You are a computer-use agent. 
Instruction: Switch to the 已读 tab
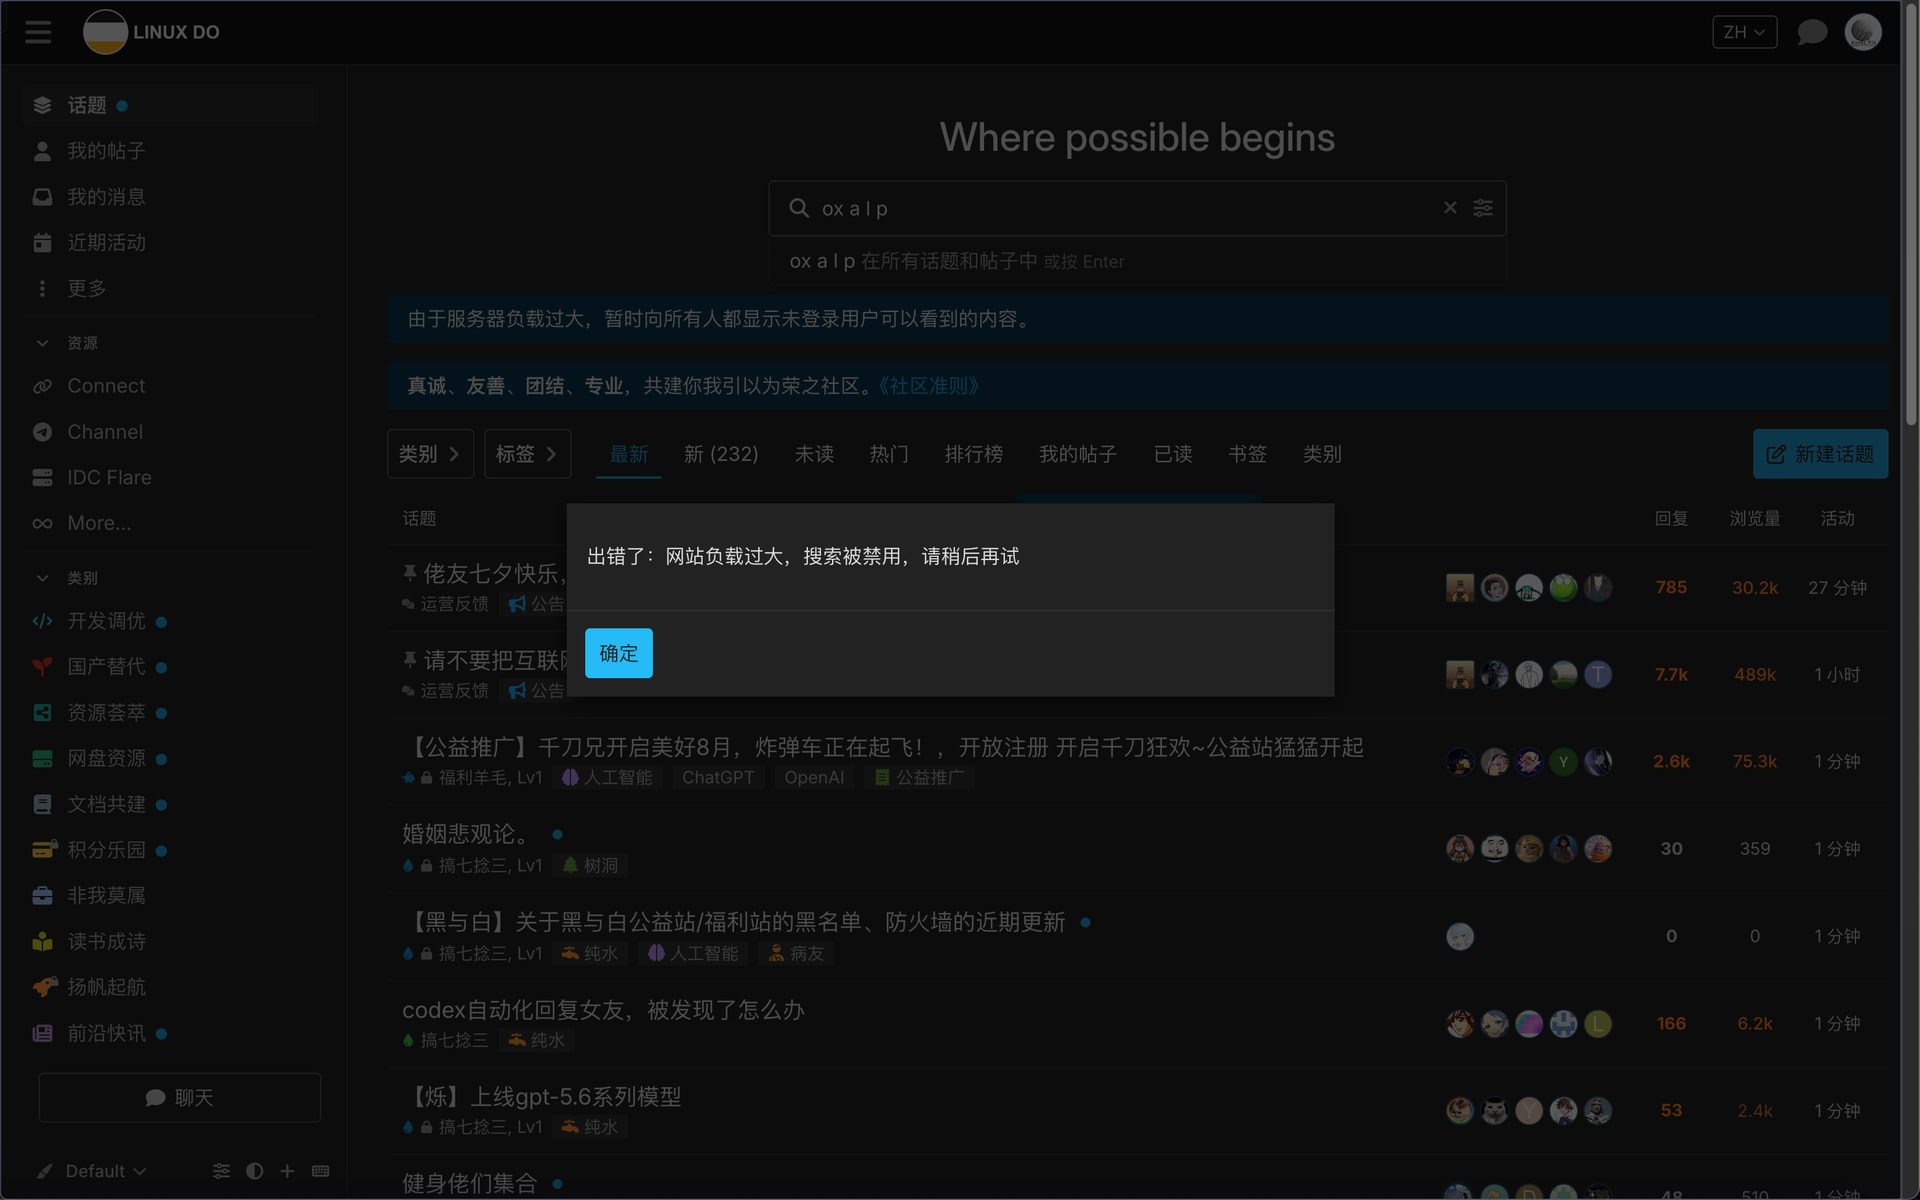point(1173,454)
